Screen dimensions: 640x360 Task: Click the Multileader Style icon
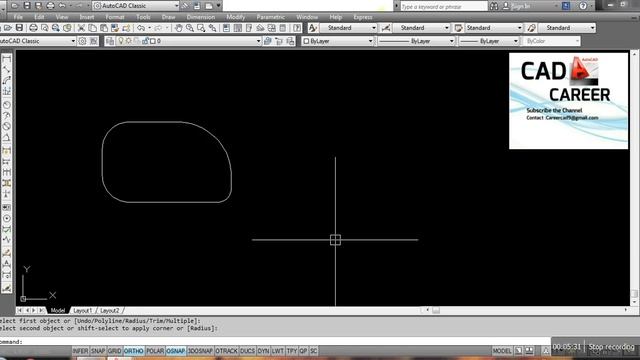point(531,28)
